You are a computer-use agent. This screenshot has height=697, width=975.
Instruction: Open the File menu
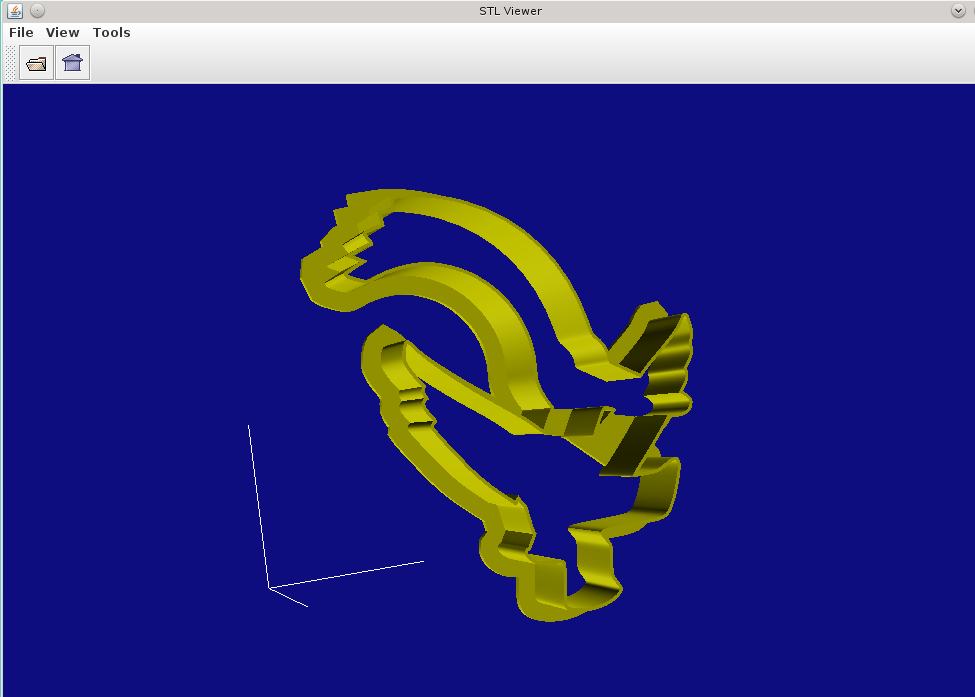[20, 32]
